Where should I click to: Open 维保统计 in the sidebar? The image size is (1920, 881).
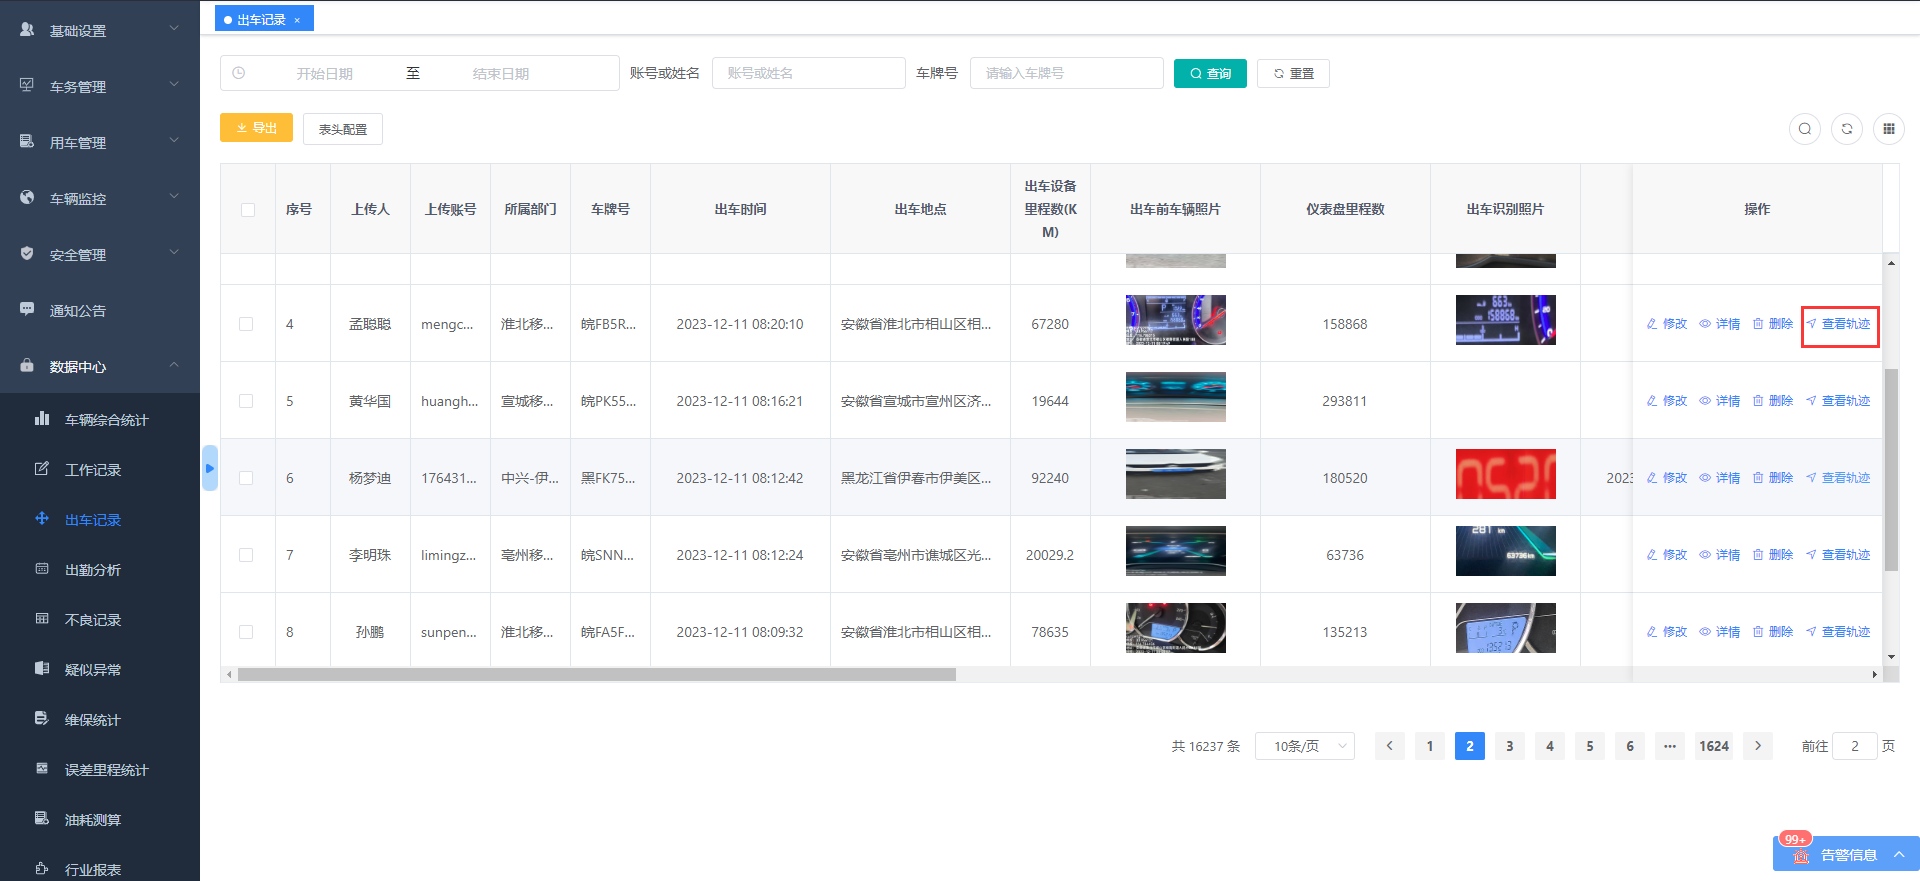[100, 720]
